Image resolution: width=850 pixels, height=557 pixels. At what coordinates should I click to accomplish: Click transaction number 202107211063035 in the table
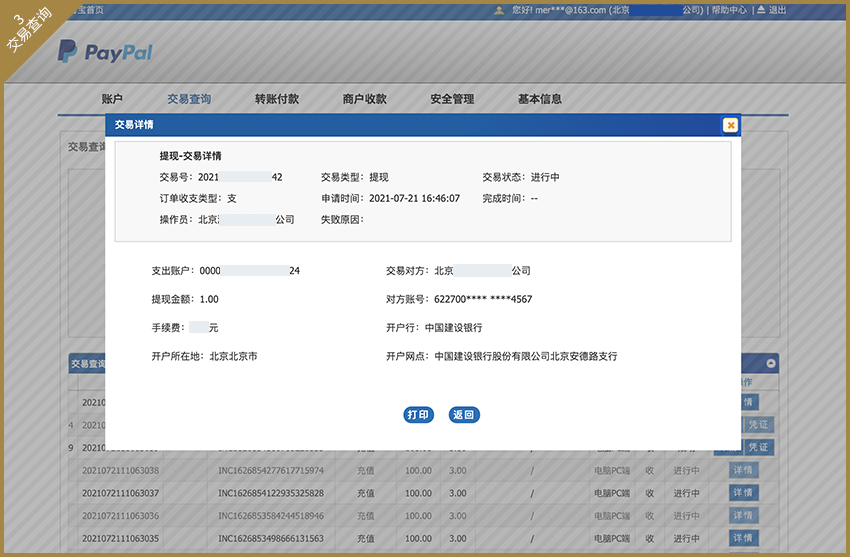pyautogui.click(x=120, y=539)
